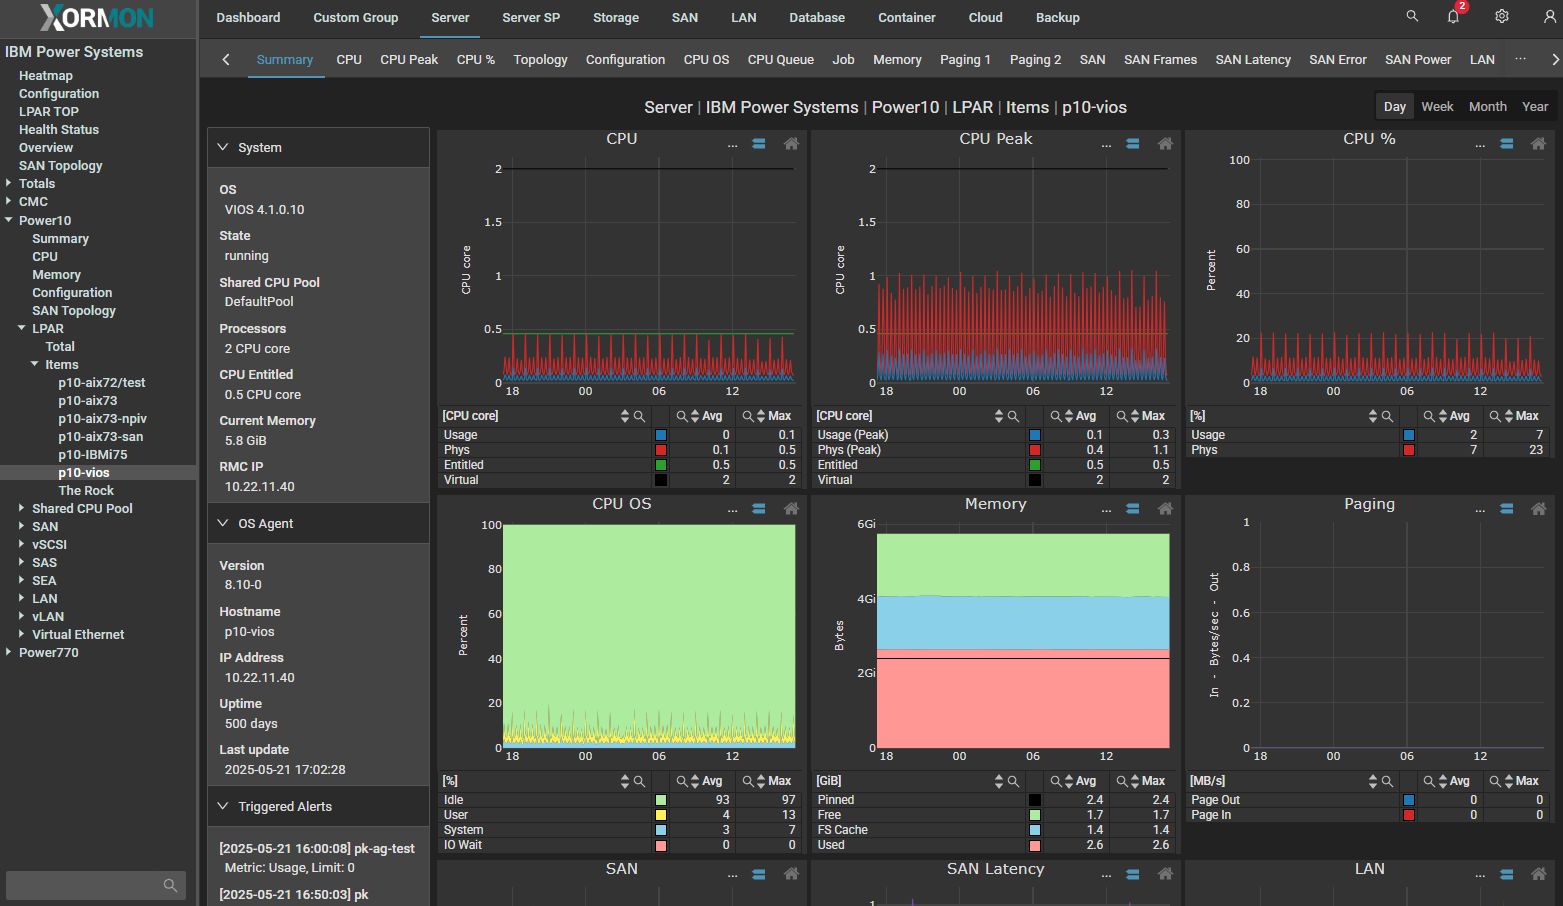This screenshot has width=1563, height=906.
Task: Click the search icon in the CPU legend name column
Action: 639,416
